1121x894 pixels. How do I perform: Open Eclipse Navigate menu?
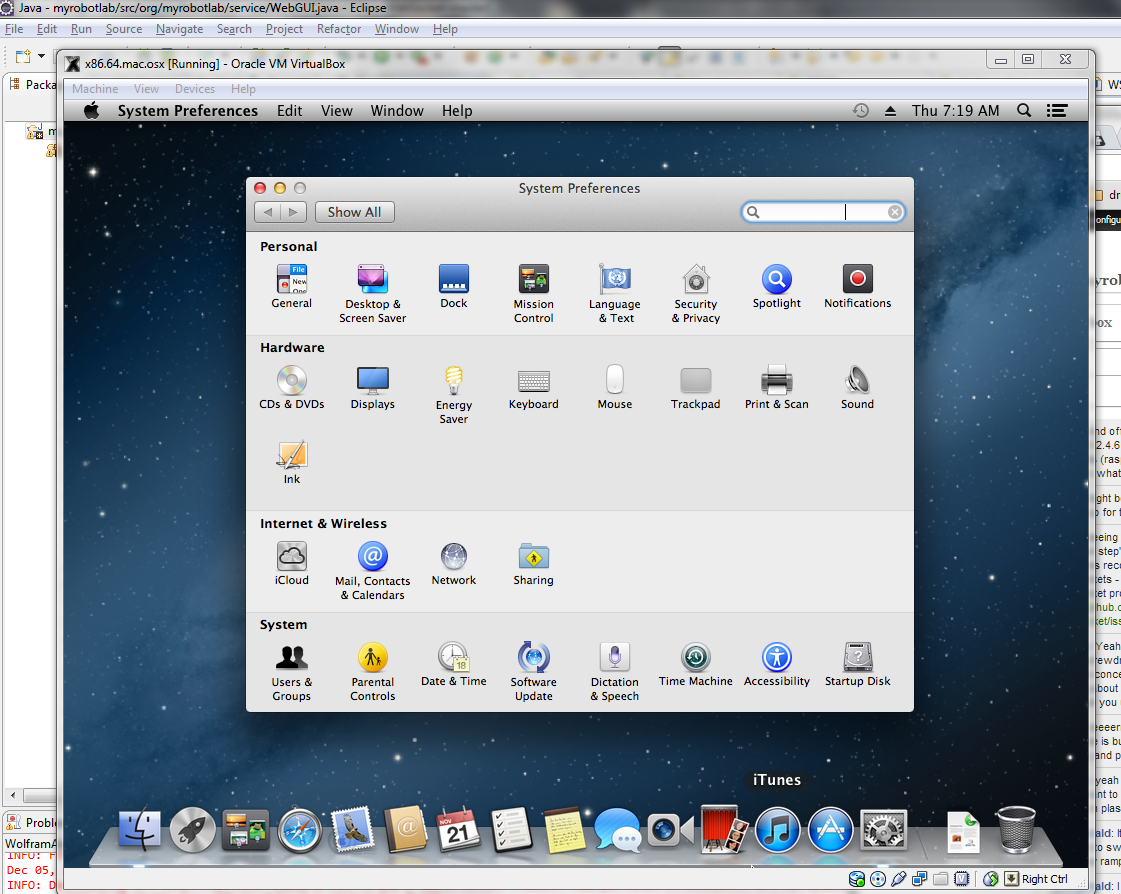[179, 29]
